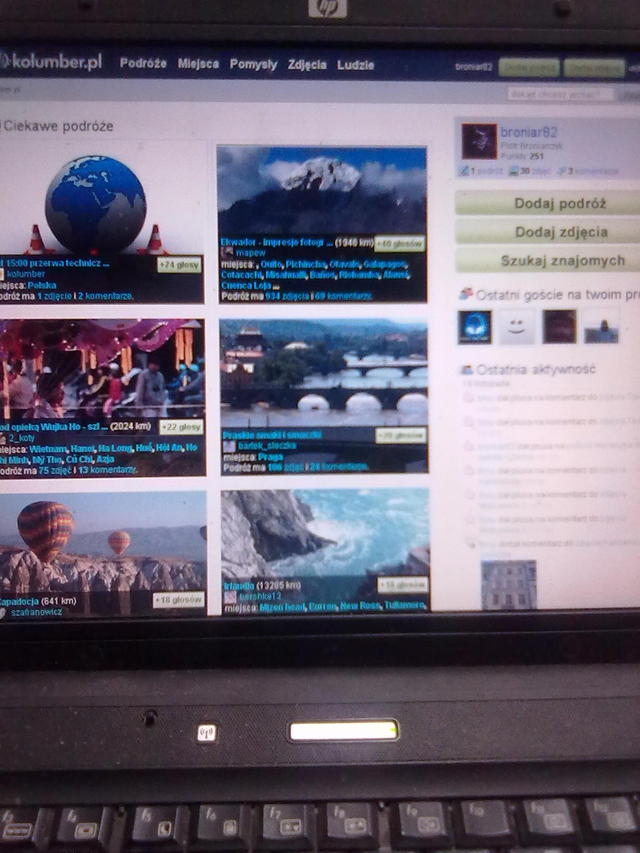Click the +74 głosy vote badge
The image size is (640, 853).
point(179,265)
